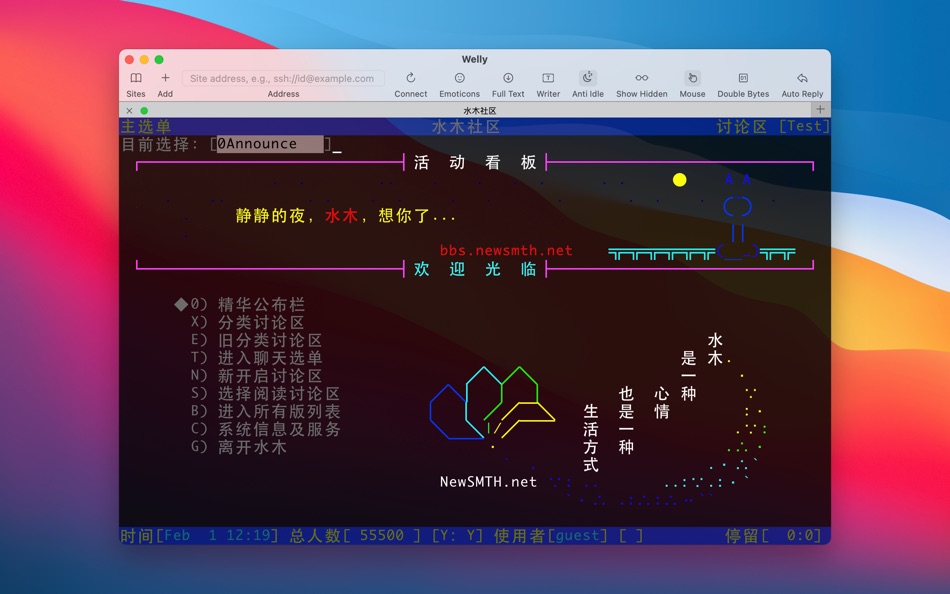Viewport: 950px width, 594px height.
Task: Click the yellow minimize window button
Action: (x=144, y=59)
